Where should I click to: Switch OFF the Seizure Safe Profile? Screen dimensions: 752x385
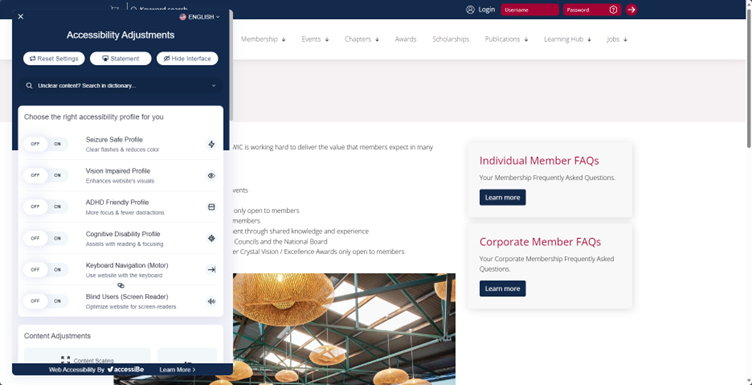click(35, 144)
